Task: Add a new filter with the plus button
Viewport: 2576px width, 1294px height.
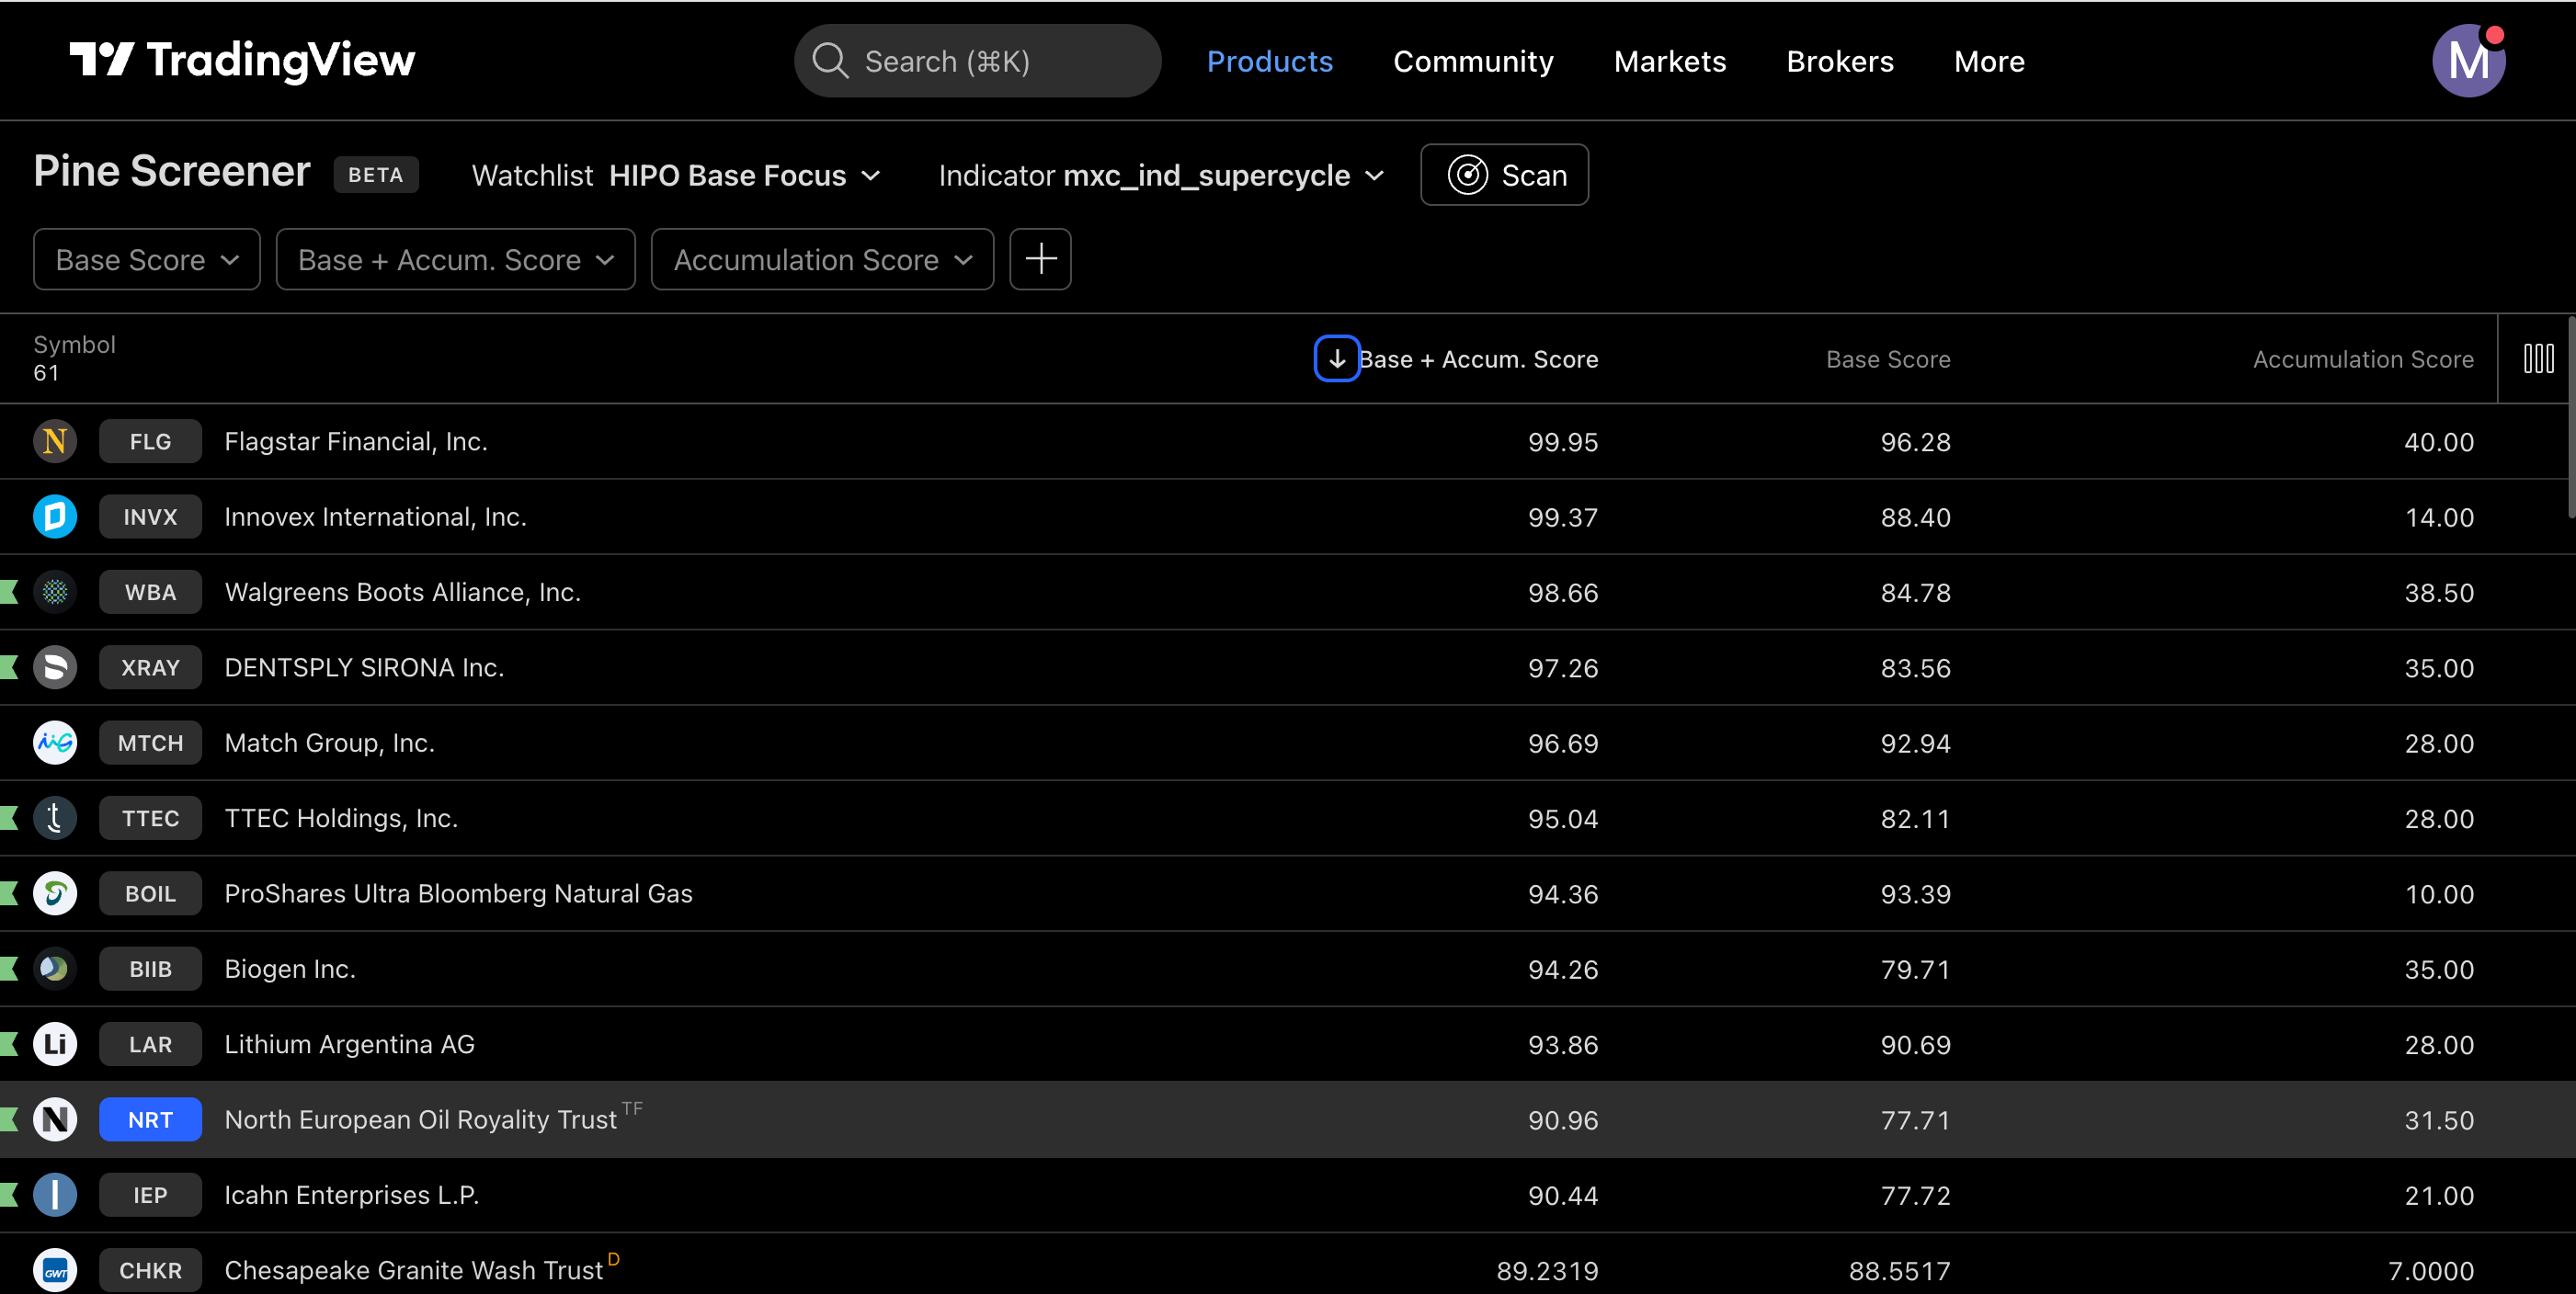Action: click(1040, 260)
